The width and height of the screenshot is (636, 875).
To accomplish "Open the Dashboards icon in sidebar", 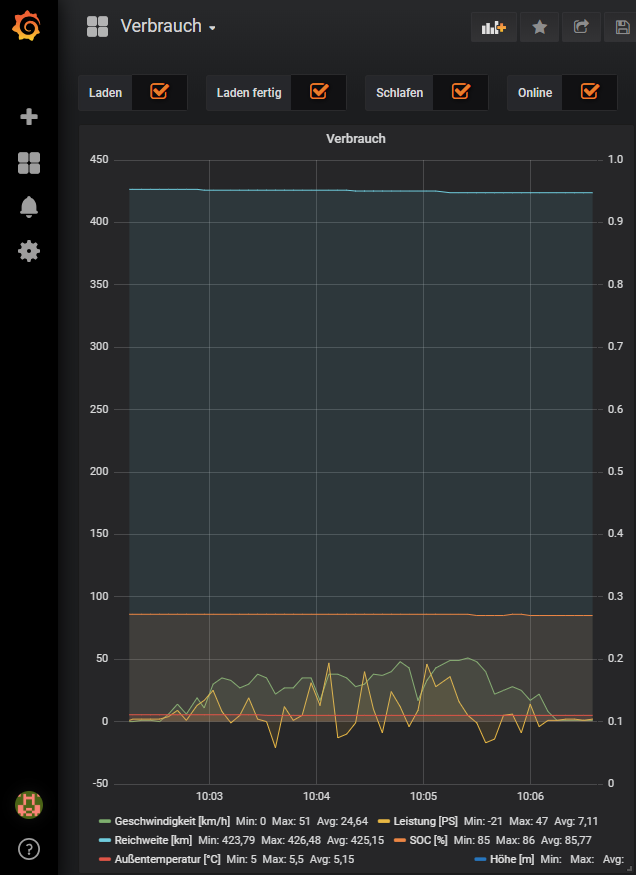I will coord(29,163).
